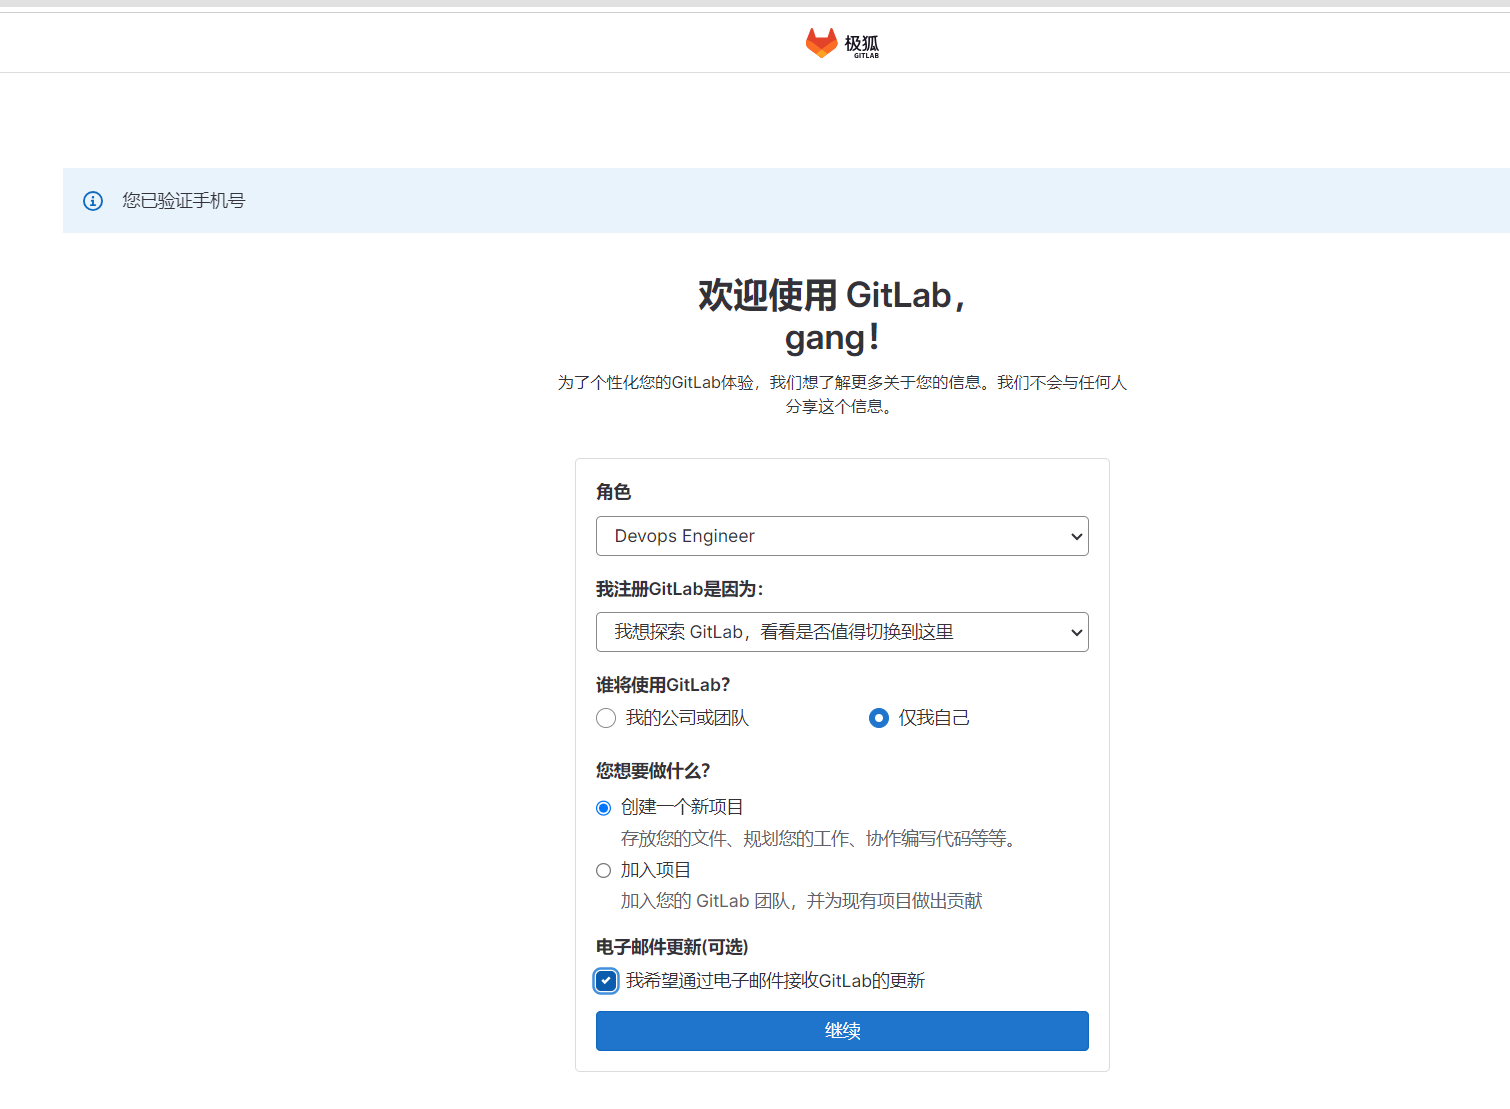Viewport: 1510px width, 1109px height.
Task: Click the 电子邮件更新(可选) label
Action: pos(672,947)
